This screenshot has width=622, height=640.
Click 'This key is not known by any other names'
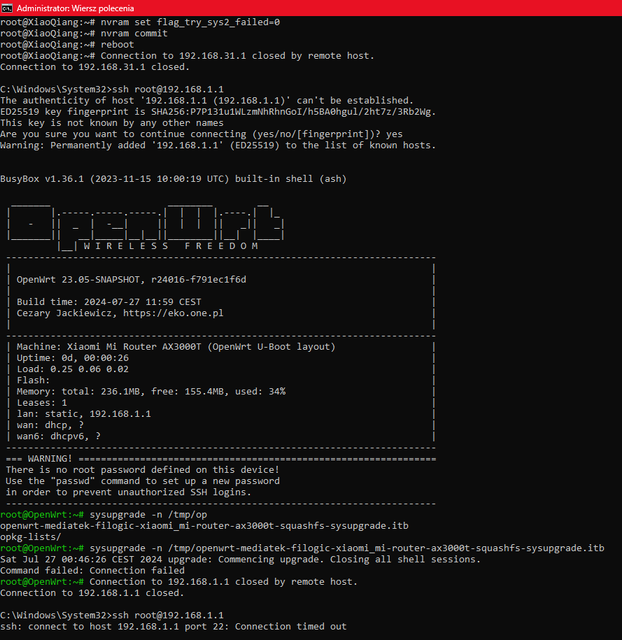tap(112, 123)
